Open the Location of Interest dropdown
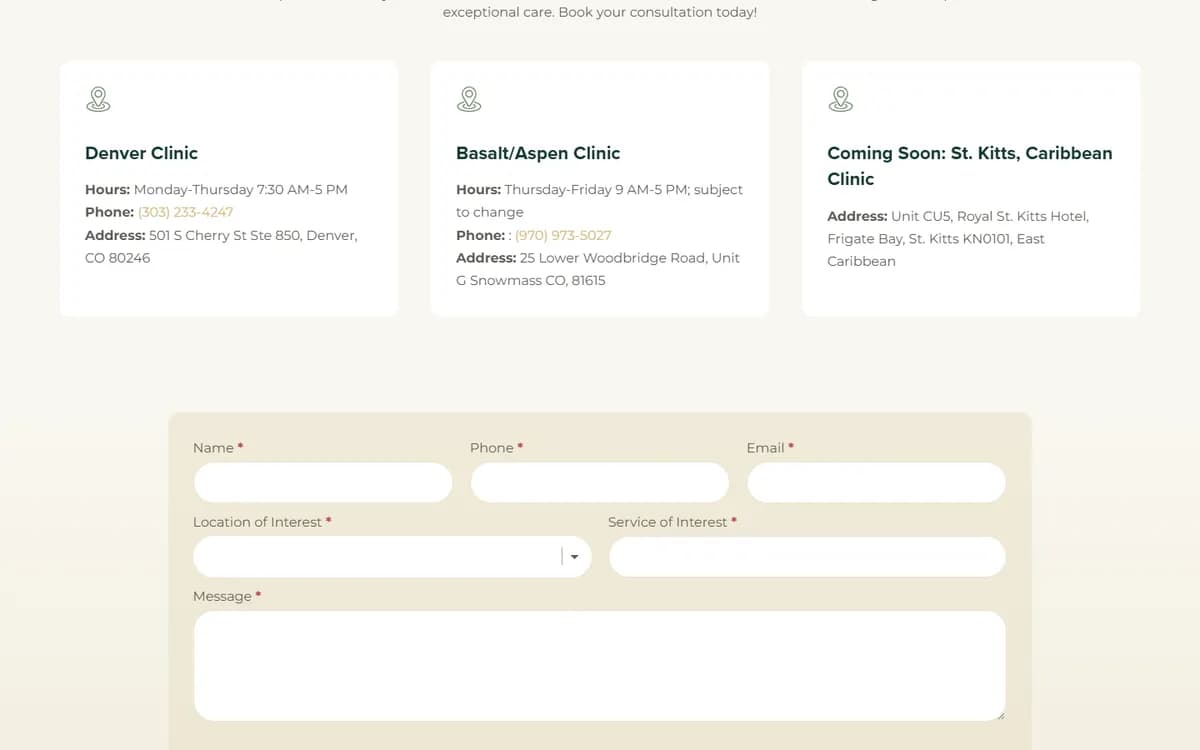The height and width of the screenshot is (750, 1200). pos(392,557)
